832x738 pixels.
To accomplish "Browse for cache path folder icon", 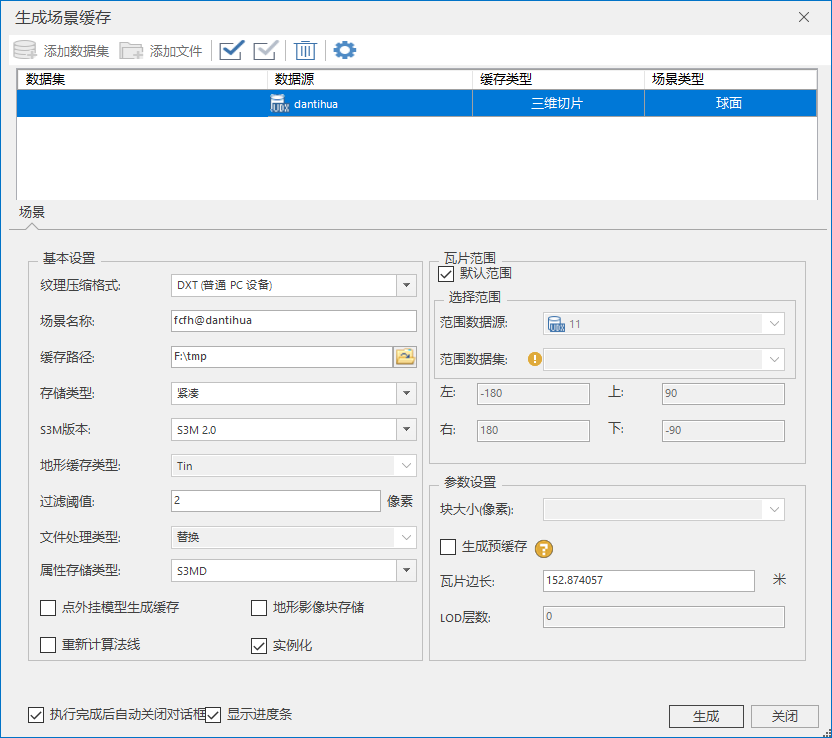I will tap(405, 357).
